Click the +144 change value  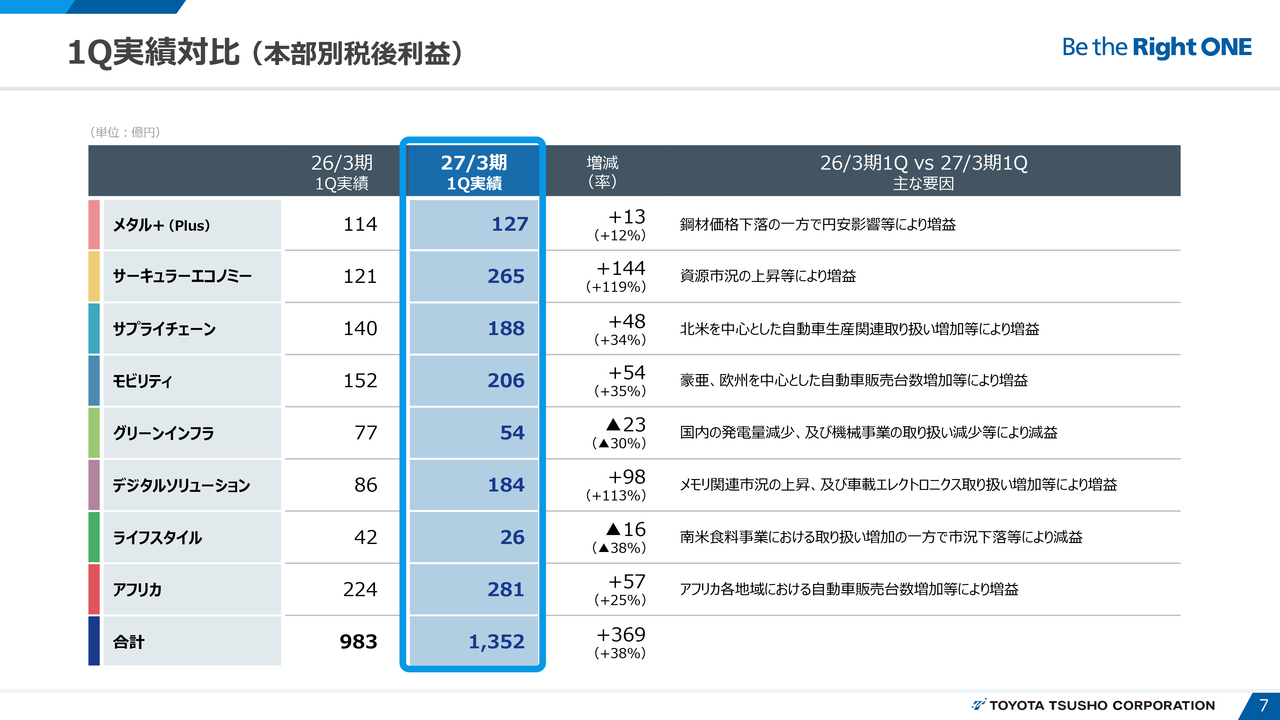(621, 268)
